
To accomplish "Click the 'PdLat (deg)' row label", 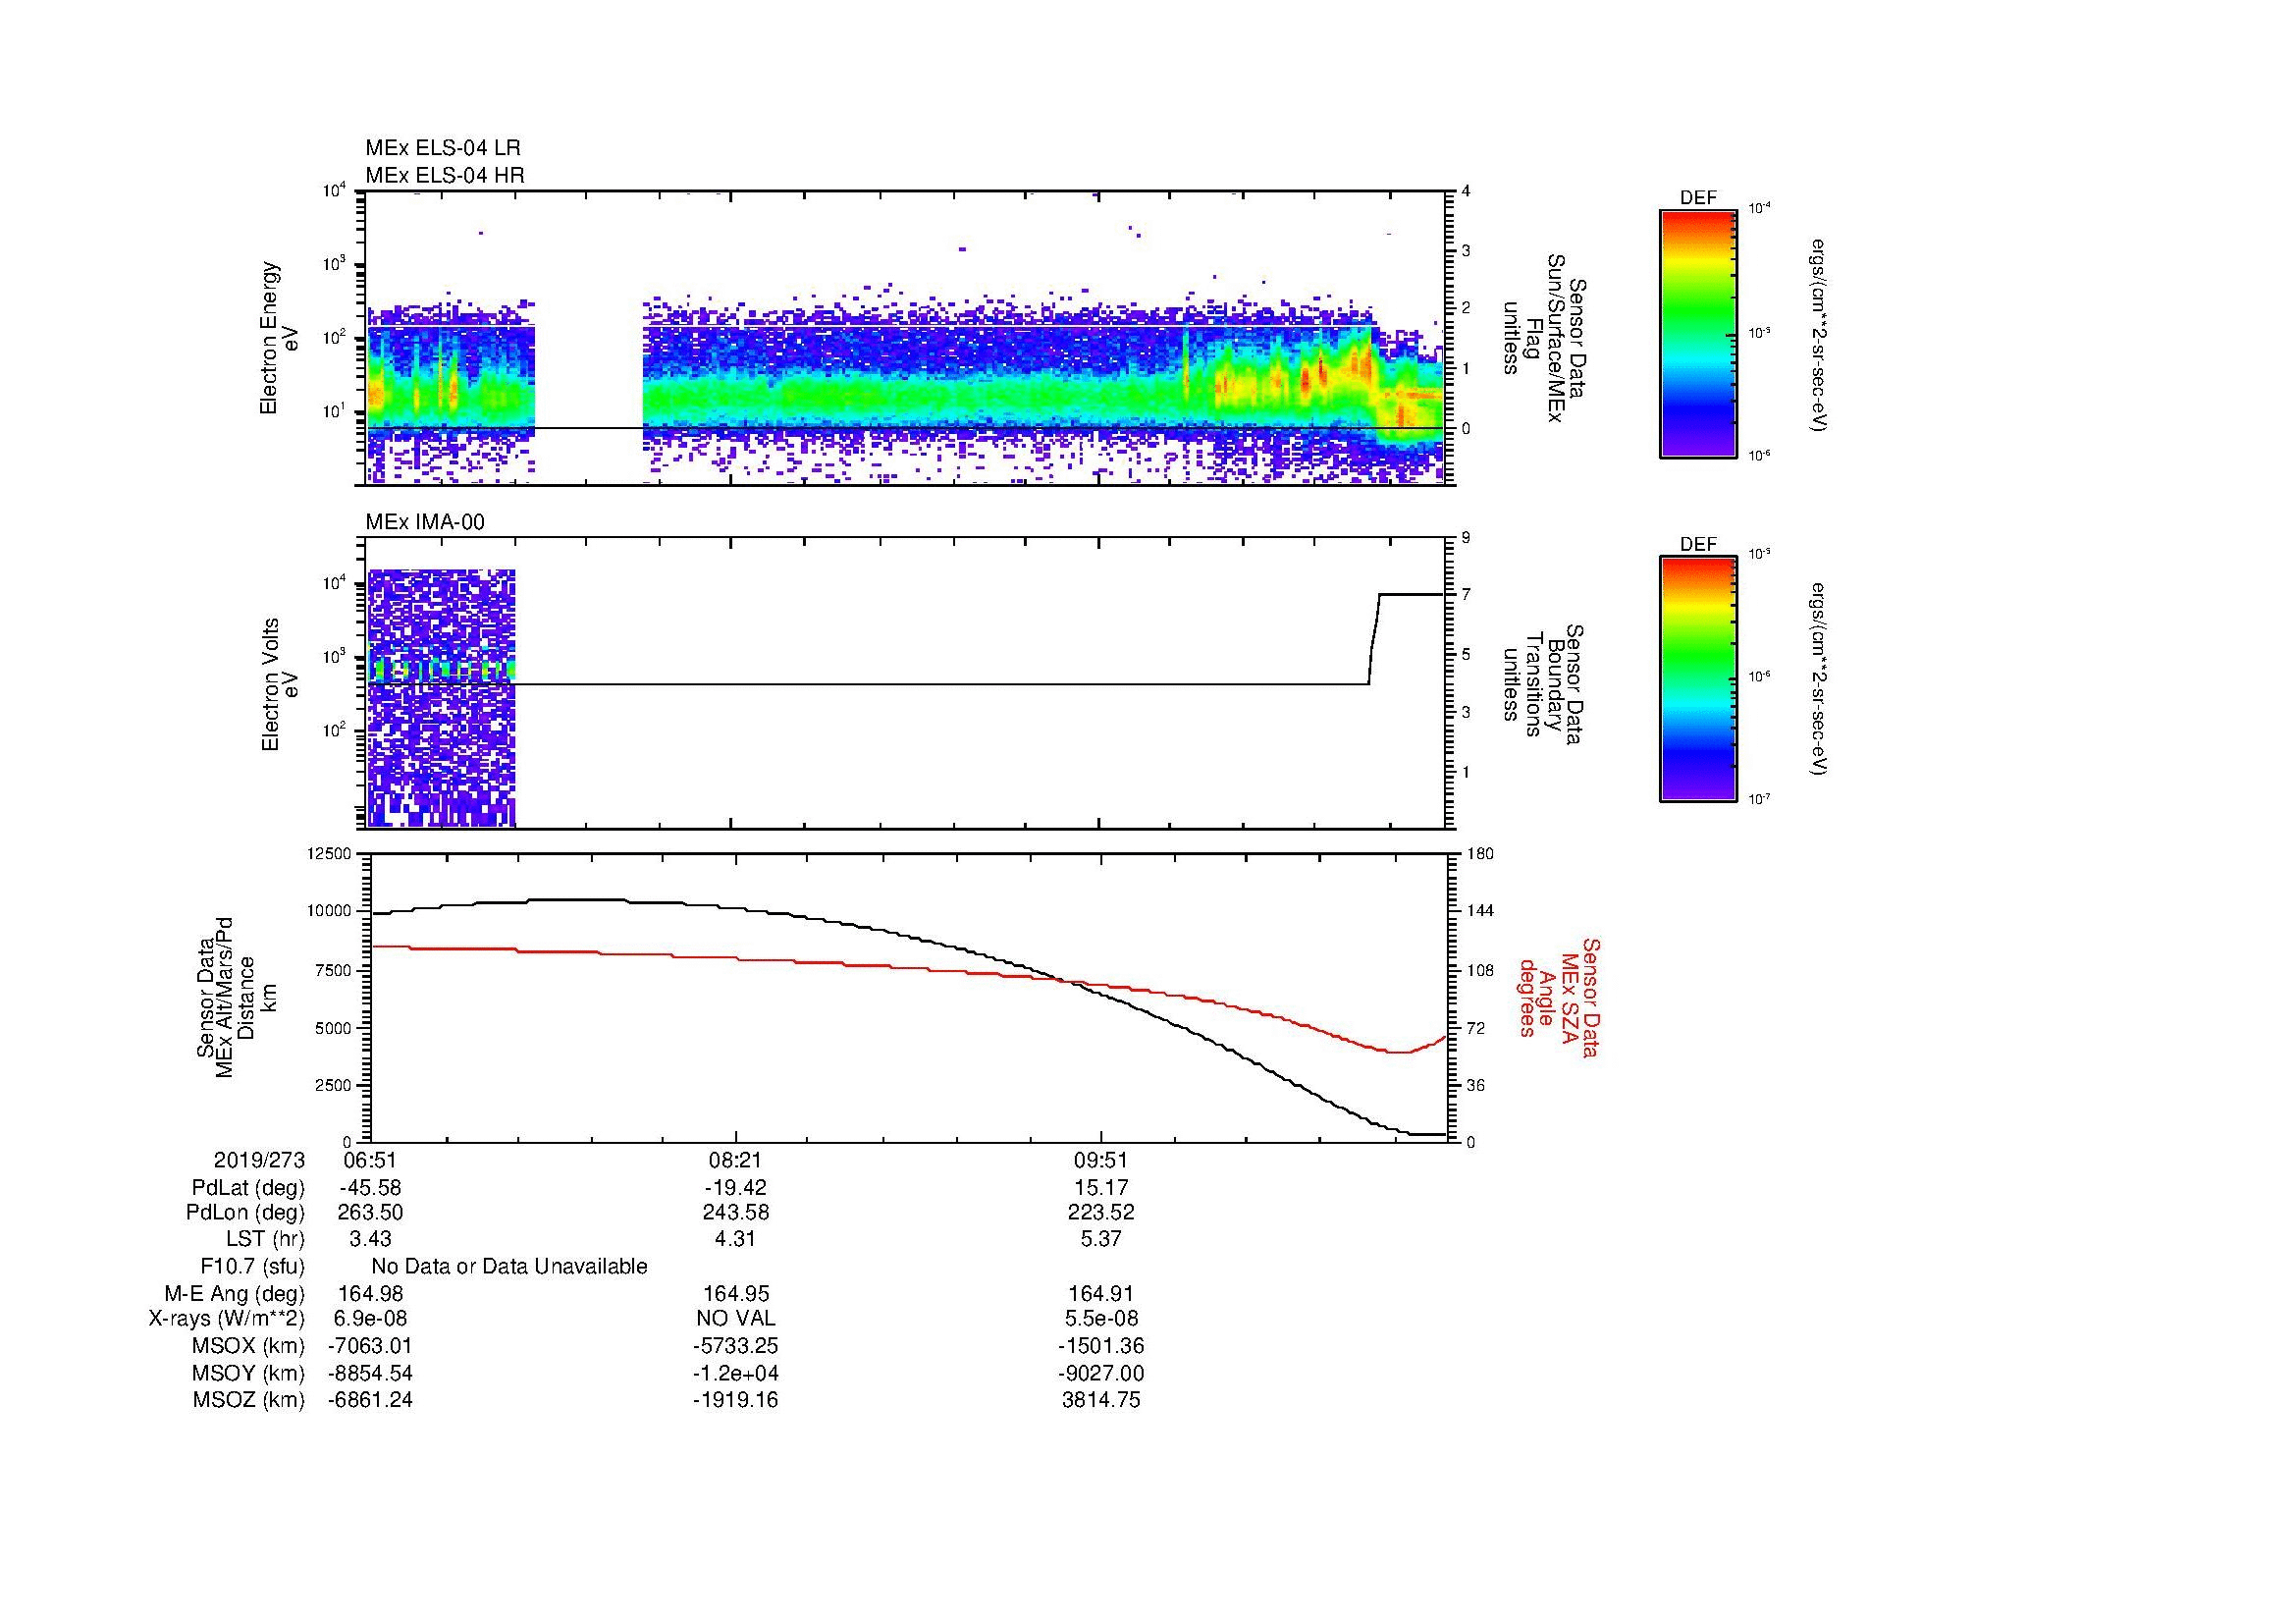I will click(248, 1188).
